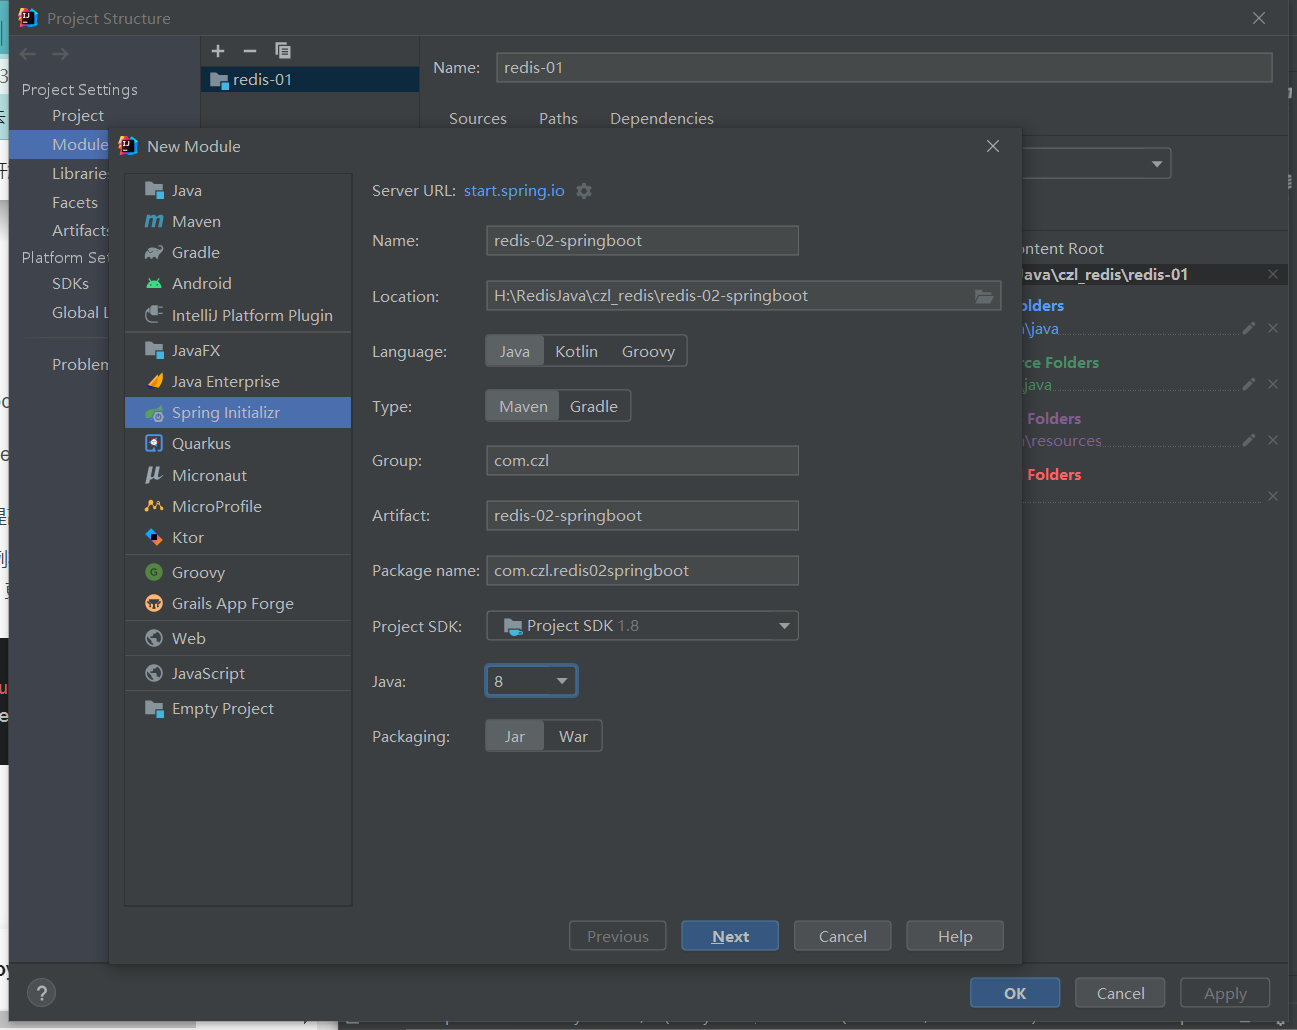This screenshot has width=1297, height=1030.
Task: Select the Web module type
Action: coord(238,638)
